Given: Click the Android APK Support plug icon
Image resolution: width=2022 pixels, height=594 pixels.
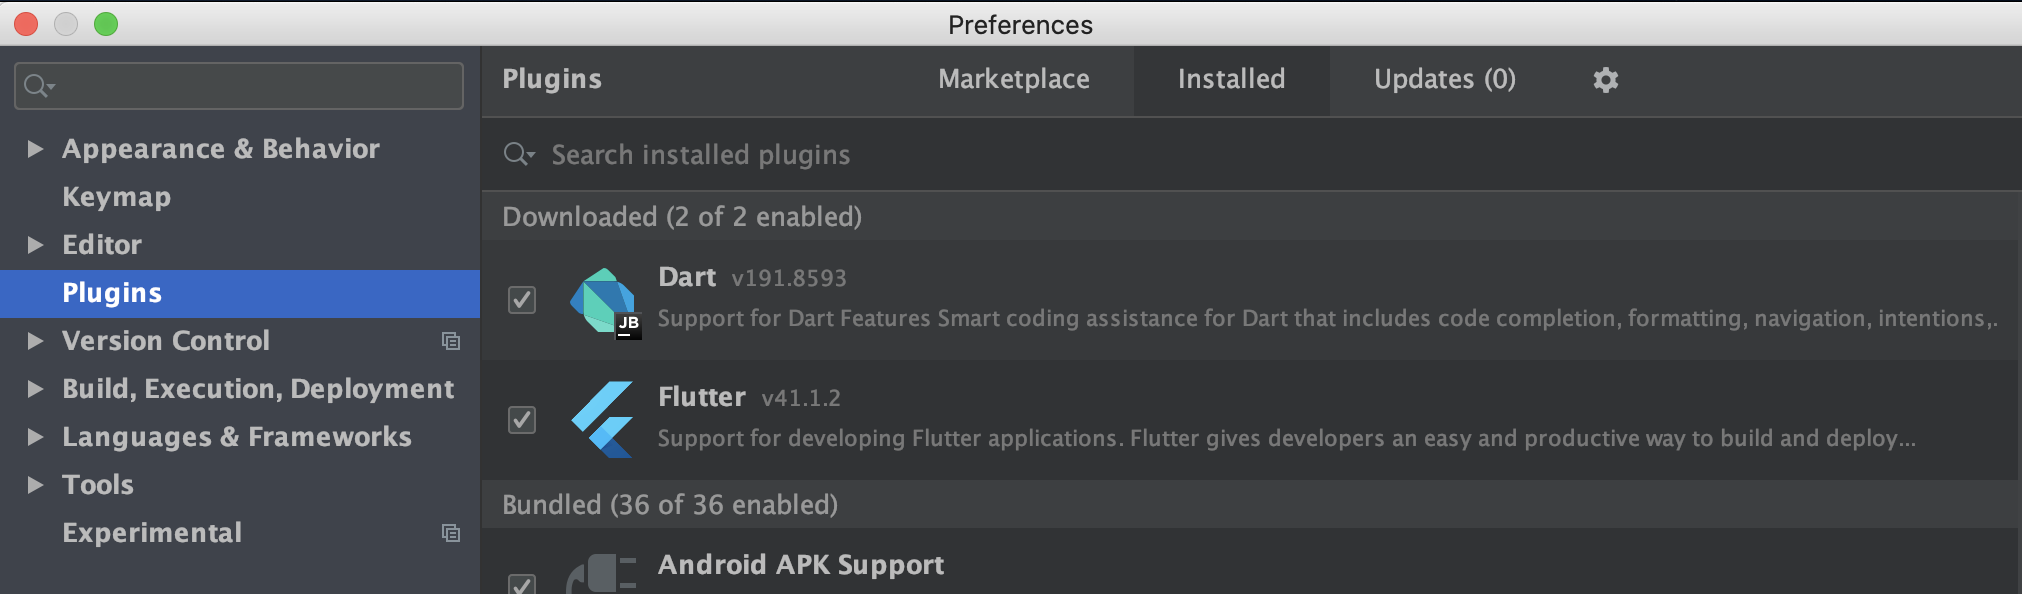Looking at the screenshot, I should tap(602, 574).
